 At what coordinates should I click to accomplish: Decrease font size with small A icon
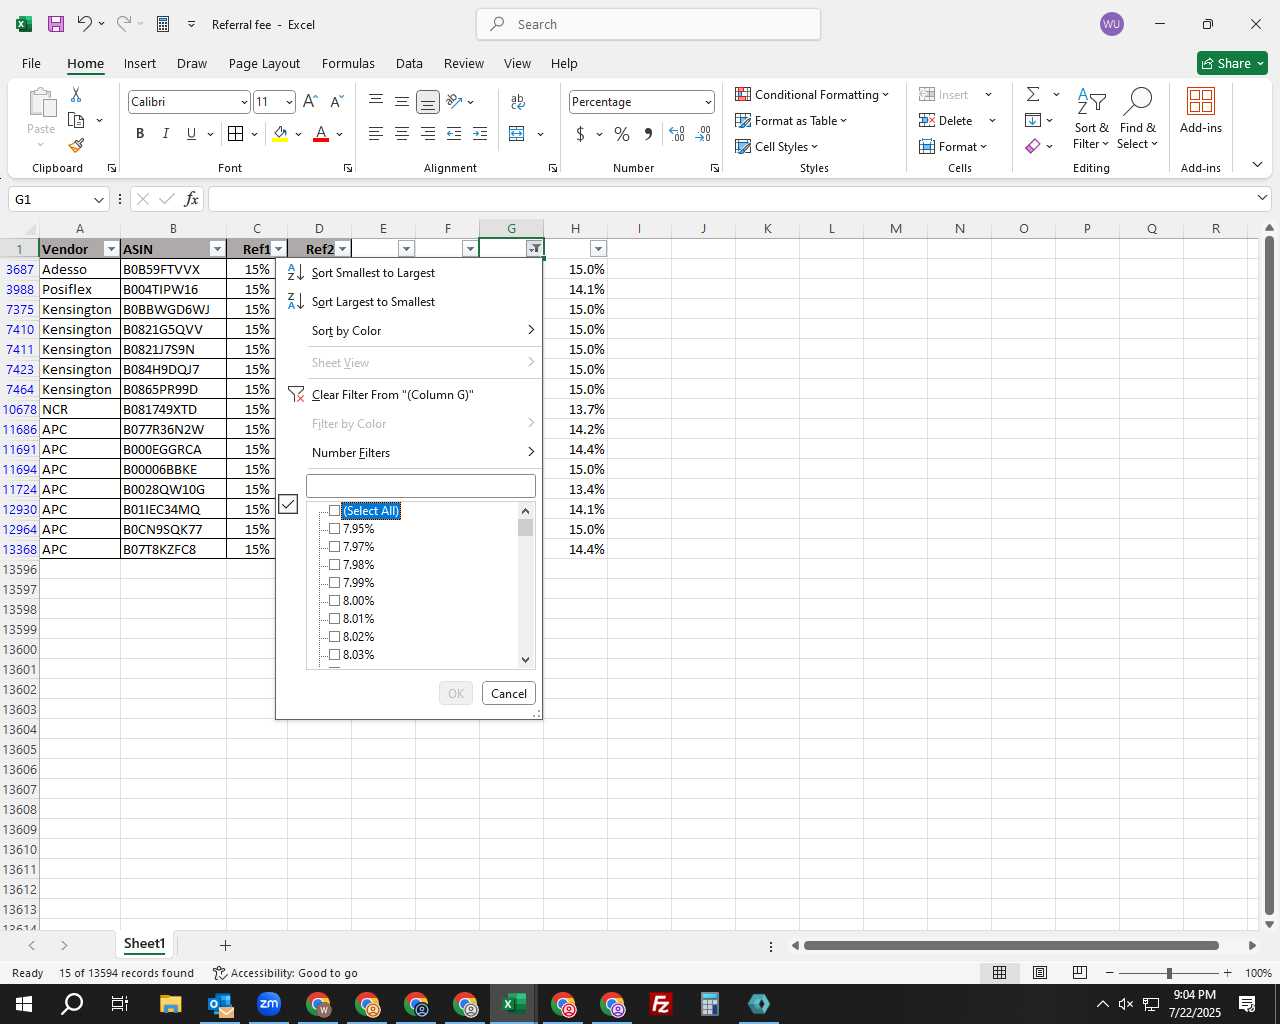click(x=336, y=101)
